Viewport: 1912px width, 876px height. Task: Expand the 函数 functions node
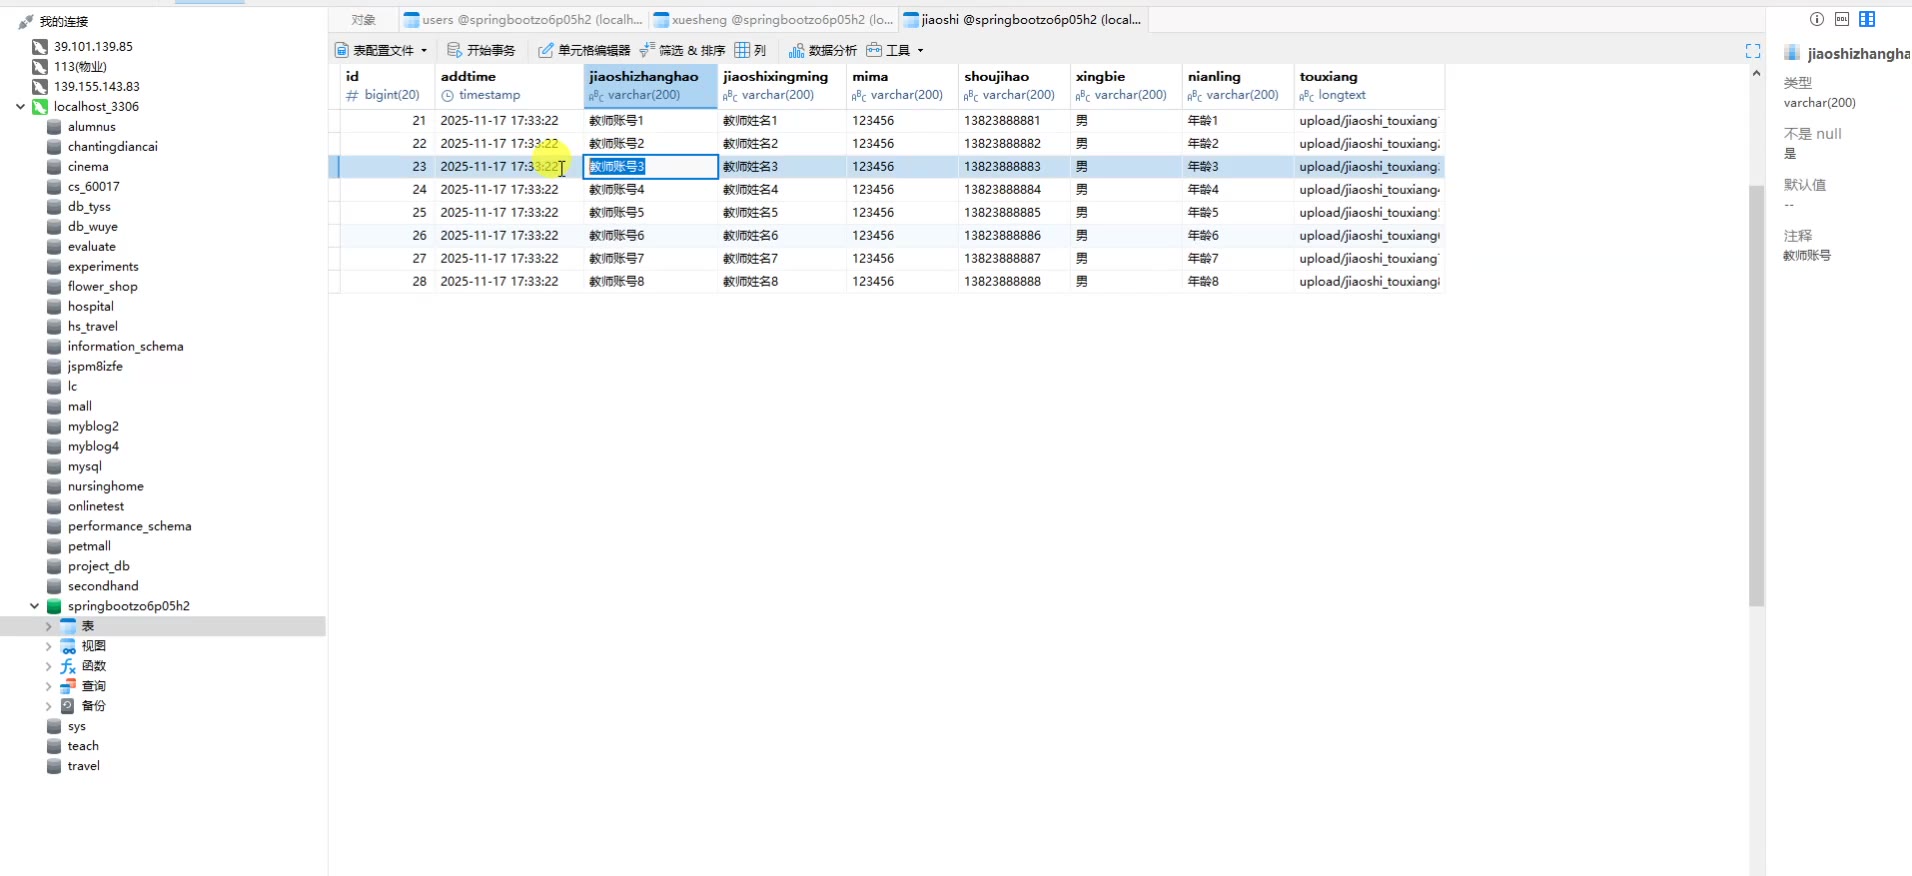pos(48,666)
